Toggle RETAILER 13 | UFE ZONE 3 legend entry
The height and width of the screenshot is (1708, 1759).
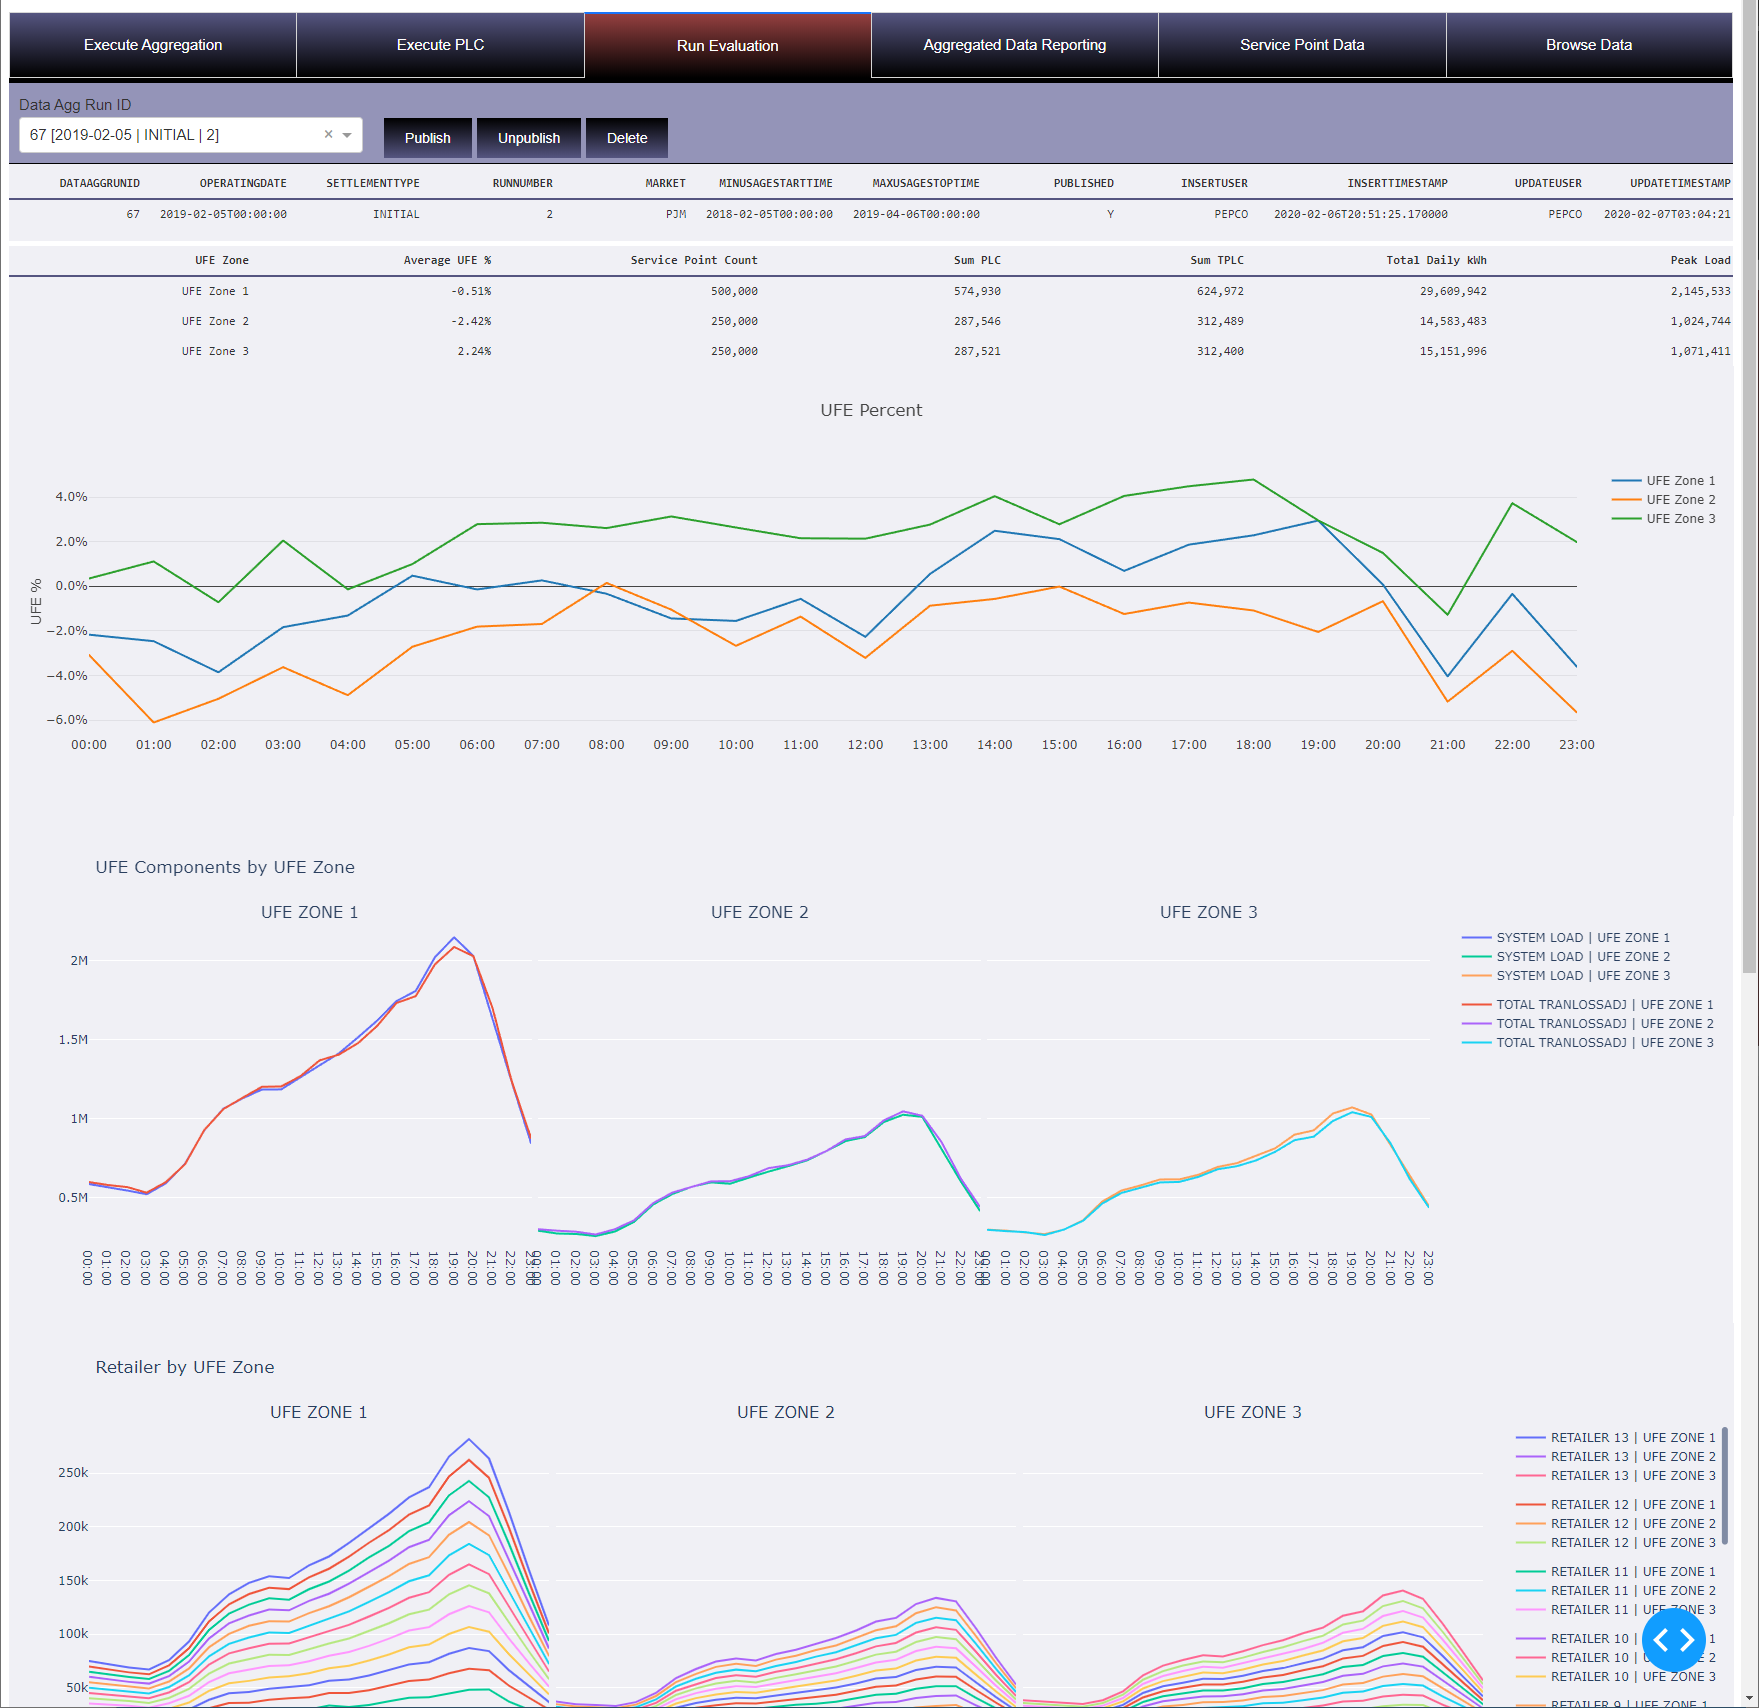tap(1616, 1476)
